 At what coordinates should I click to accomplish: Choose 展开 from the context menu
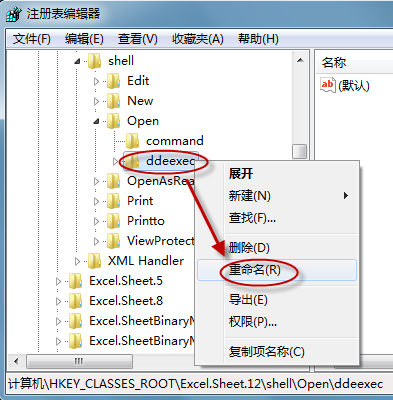277,174
